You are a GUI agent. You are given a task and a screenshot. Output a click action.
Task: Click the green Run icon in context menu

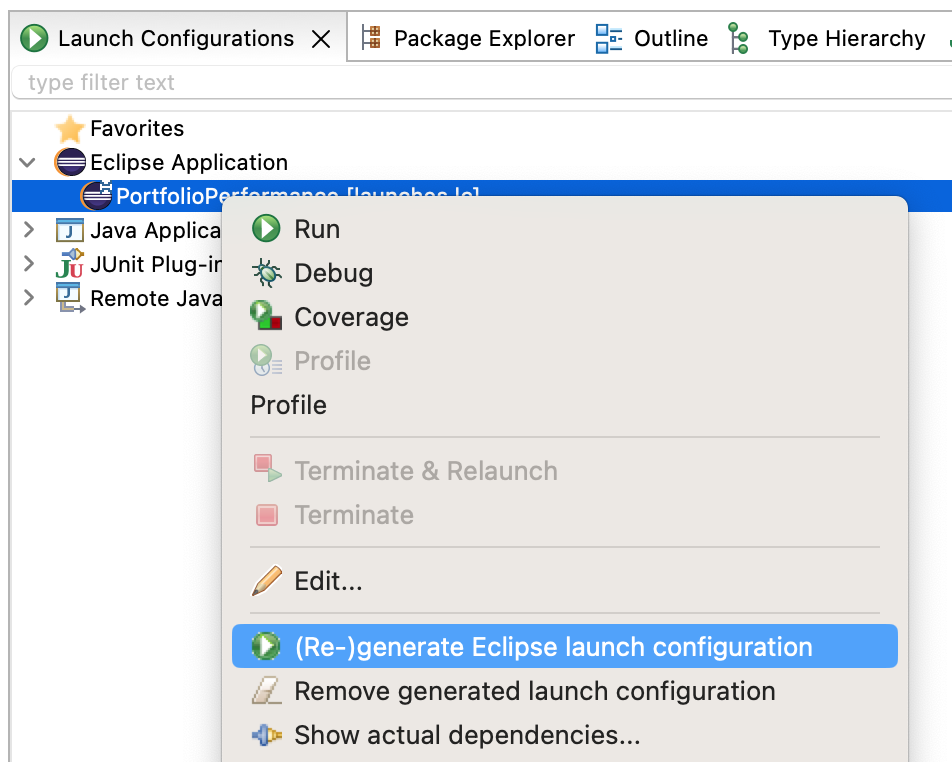266,229
